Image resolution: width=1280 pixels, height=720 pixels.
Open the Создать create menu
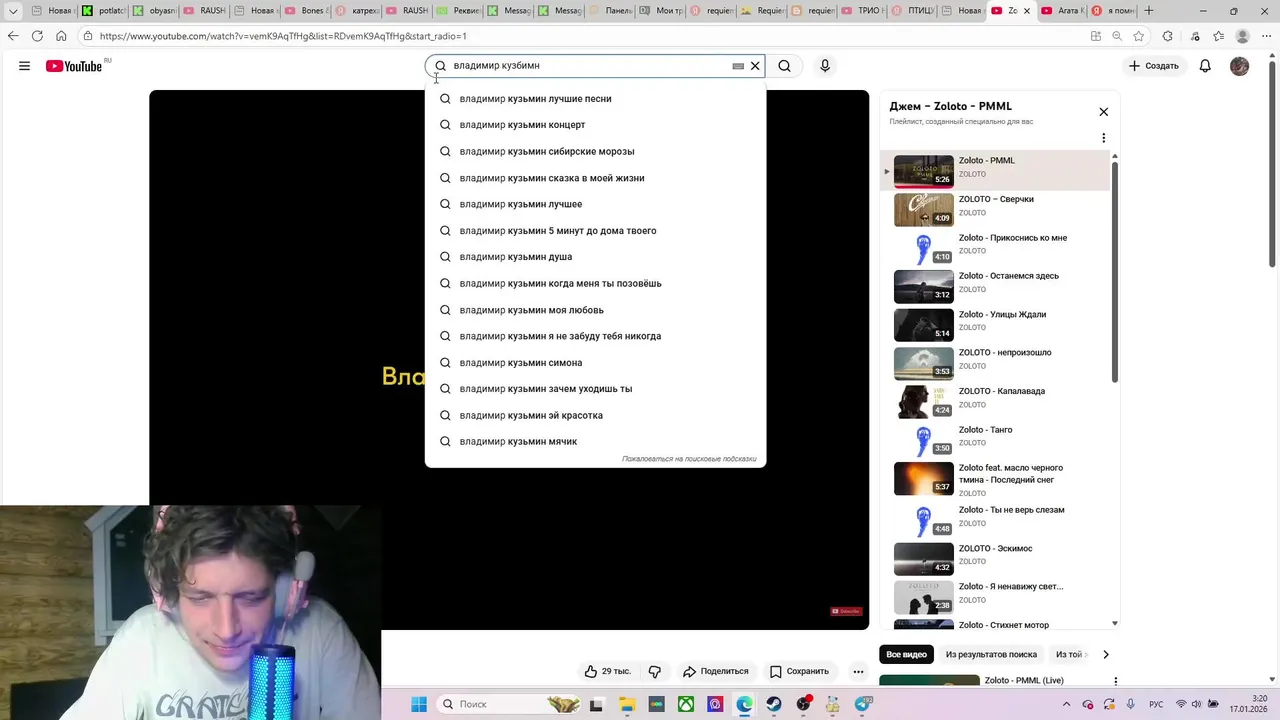(x=1154, y=66)
